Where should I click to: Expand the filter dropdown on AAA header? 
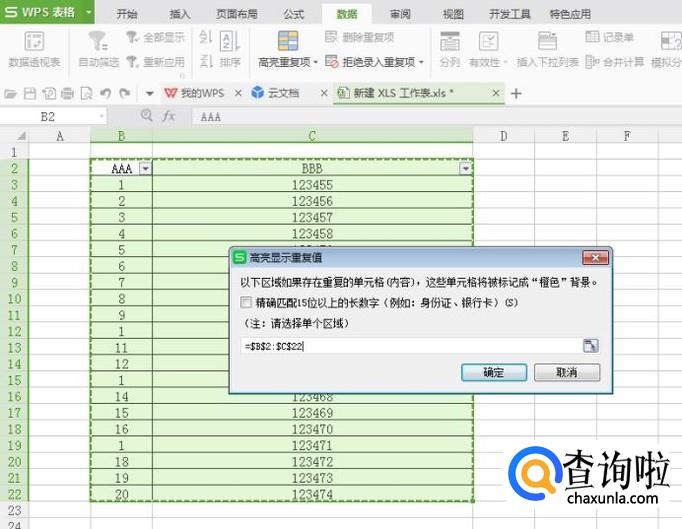click(x=145, y=169)
